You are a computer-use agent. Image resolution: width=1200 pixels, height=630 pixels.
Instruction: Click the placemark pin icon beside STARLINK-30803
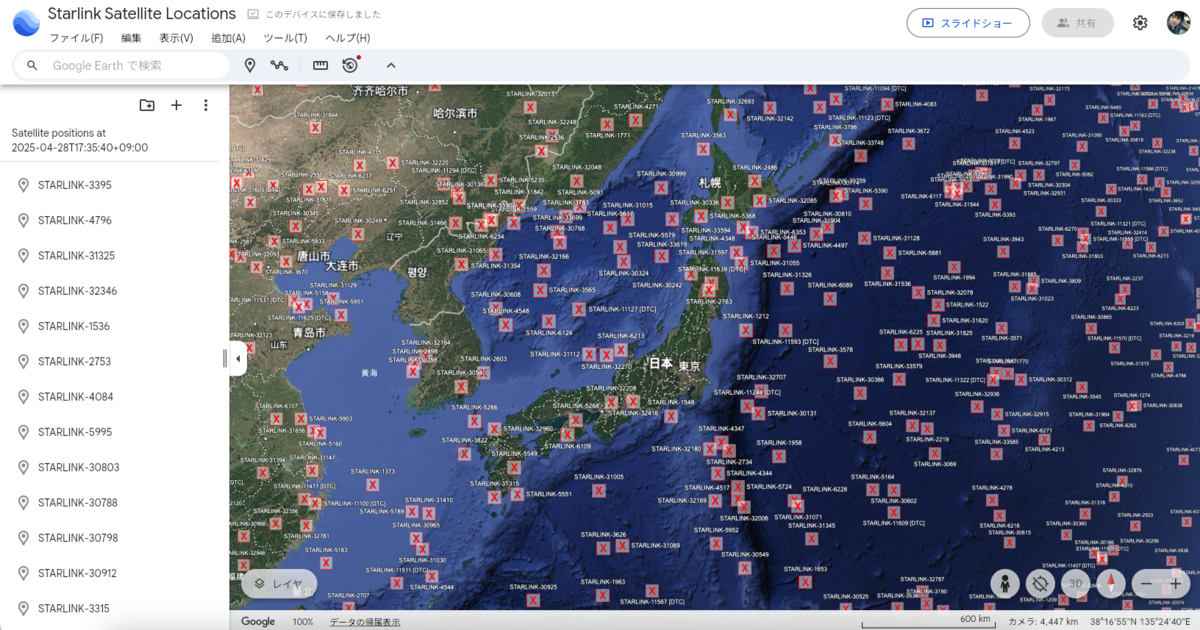pyautogui.click(x=23, y=467)
